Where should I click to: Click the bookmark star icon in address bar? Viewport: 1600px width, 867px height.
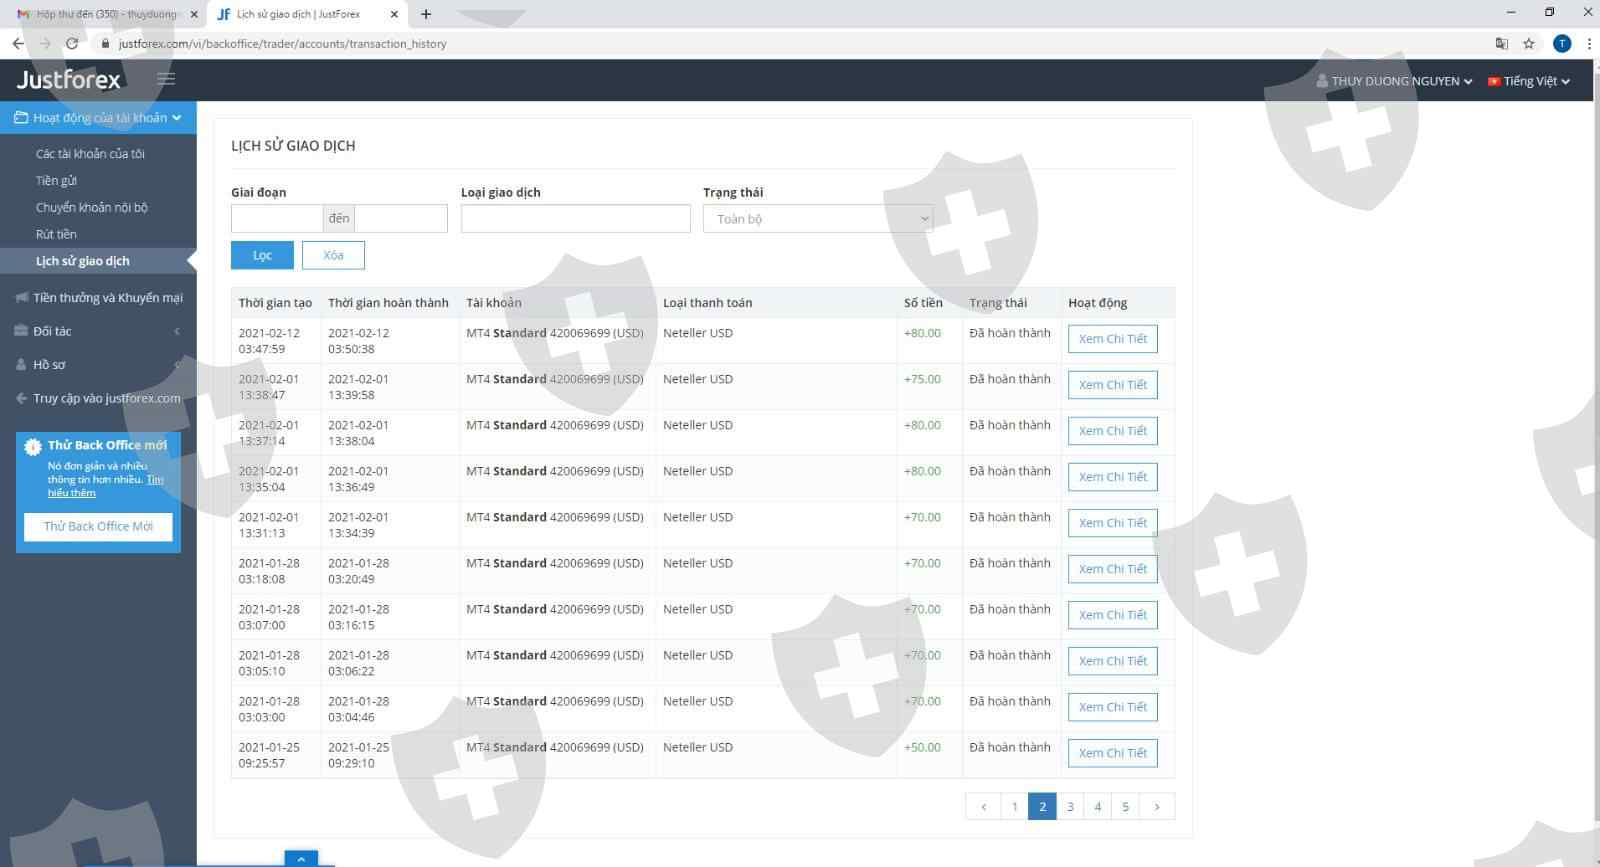tap(1528, 44)
